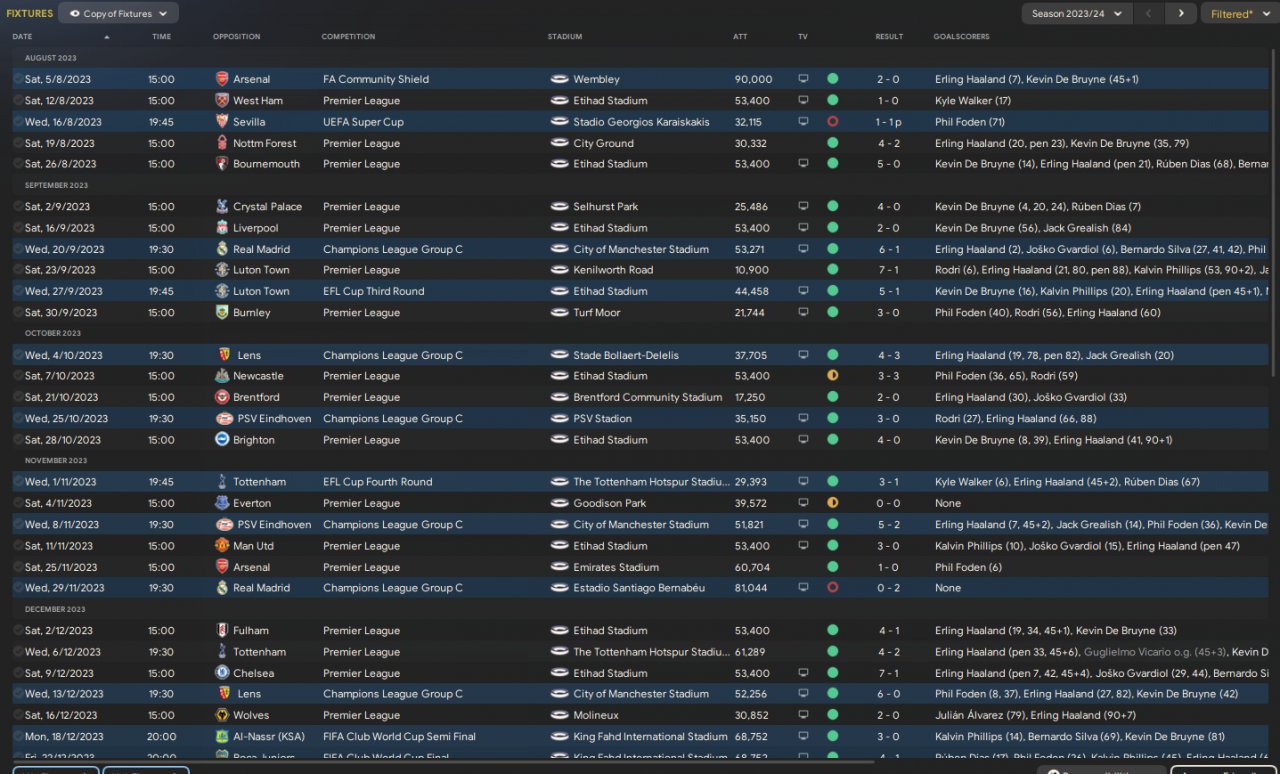Click the TV icon in the Sevilla row
Screen dimensions: 1280x774
click(x=803, y=121)
